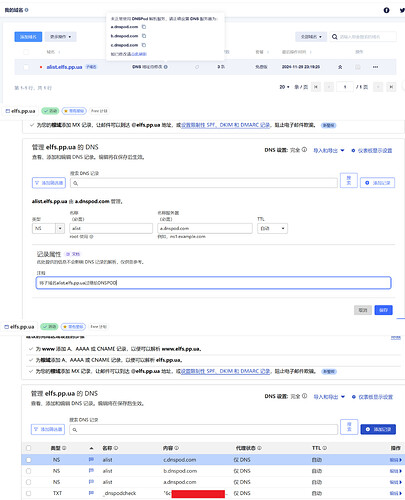Click the add-record button in the upper DNS panel
This screenshot has width=405, height=500.
point(377,183)
